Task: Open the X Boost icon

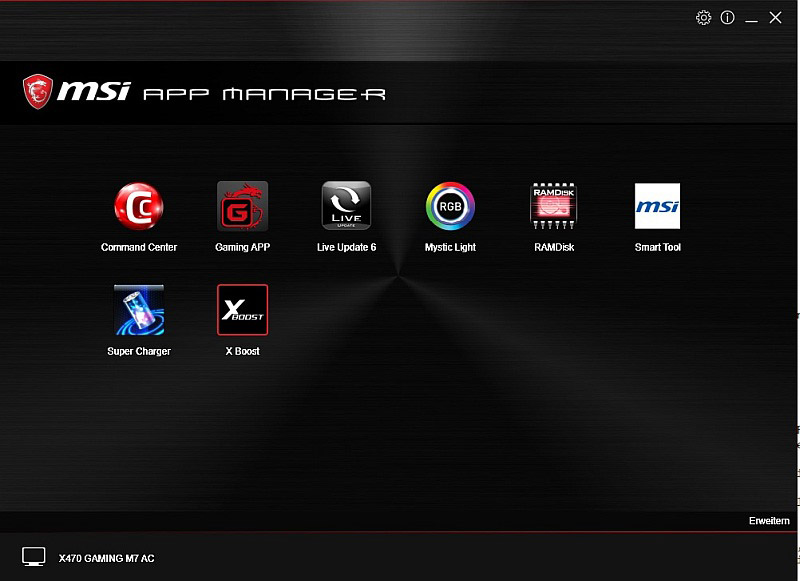Action: [x=242, y=310]
